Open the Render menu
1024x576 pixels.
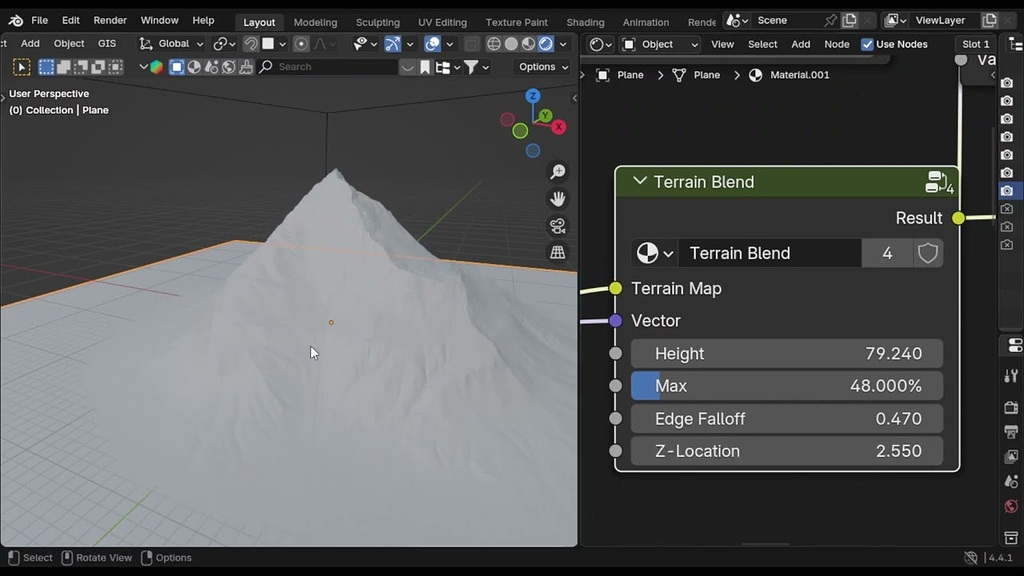110,20
